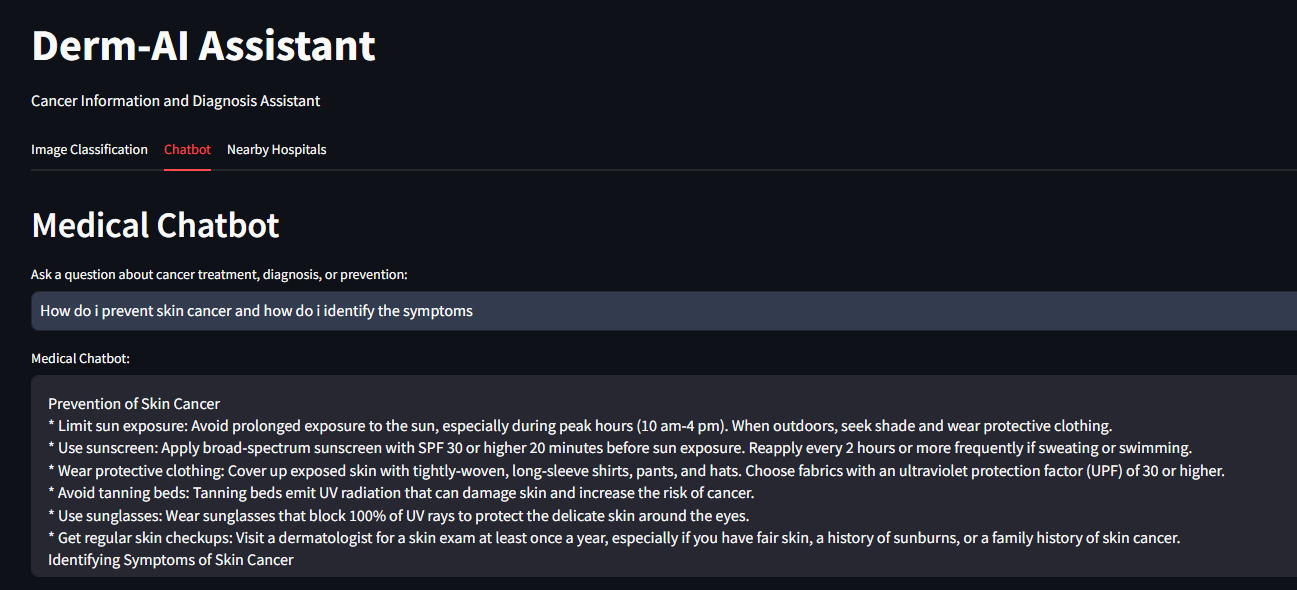Click the large Medical Chatbot section heading
This screenshot has width=1297, height=590.
click(x=155, y=225)
